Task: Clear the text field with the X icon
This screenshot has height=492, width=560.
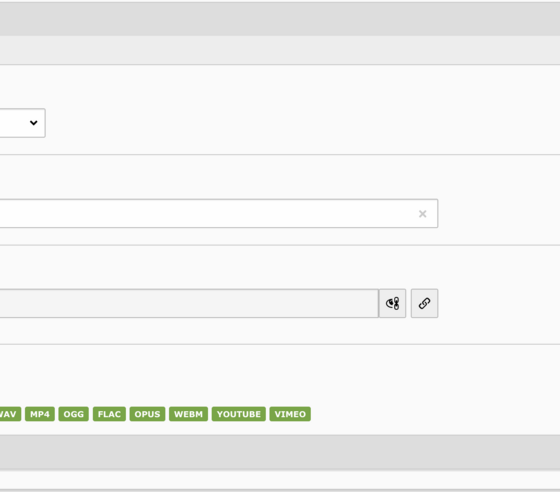Action: [x=422, y=214]
